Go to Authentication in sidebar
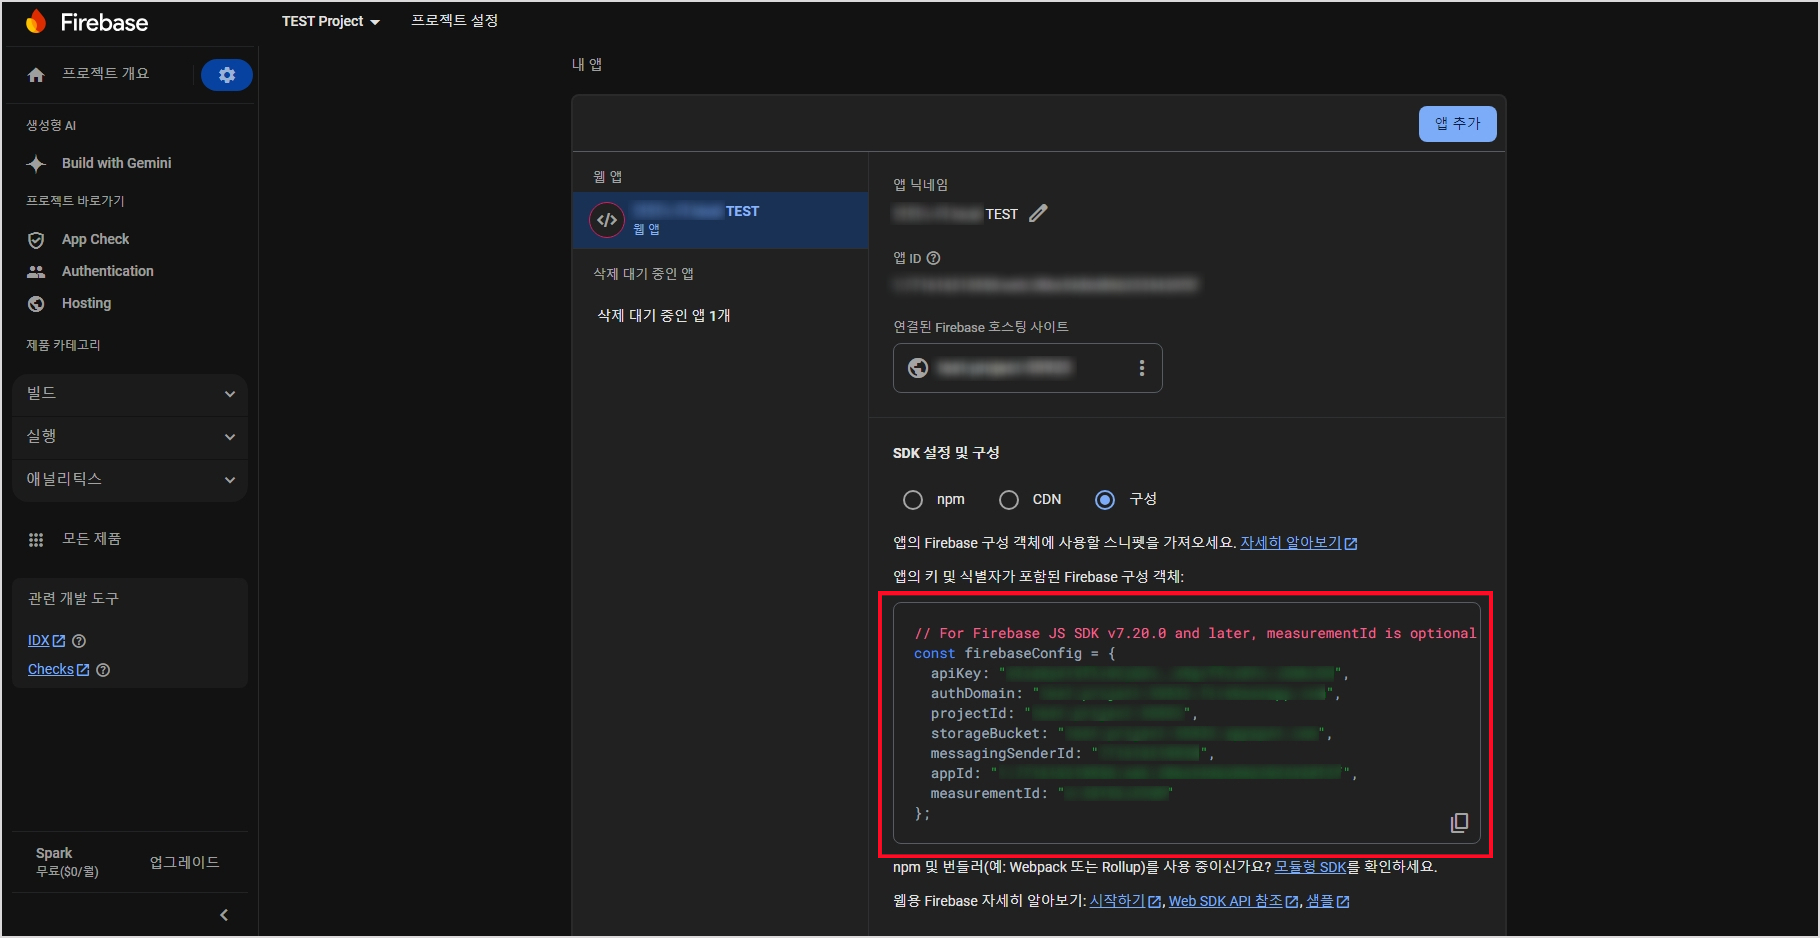 (x=108, y=271)
